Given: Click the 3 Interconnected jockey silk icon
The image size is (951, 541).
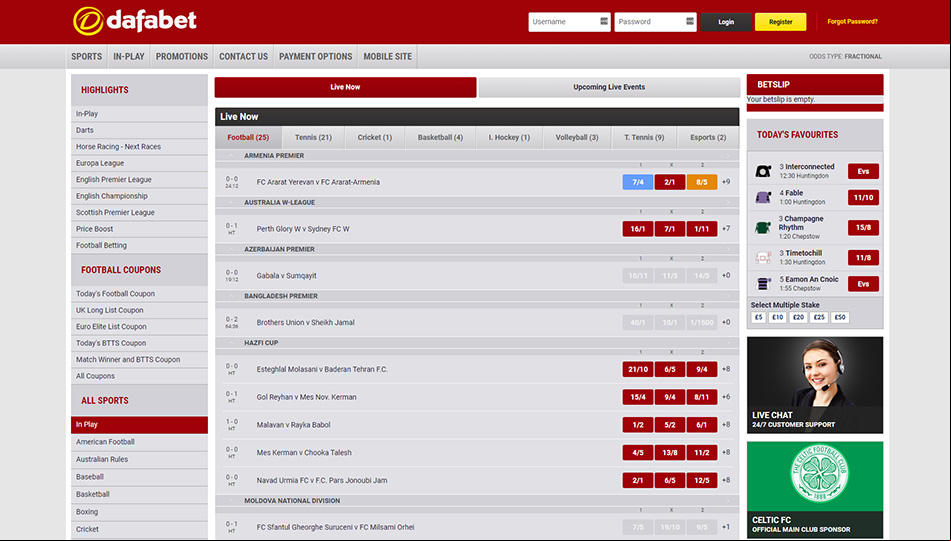Looking at the screenshot, I should click(763, 171).
